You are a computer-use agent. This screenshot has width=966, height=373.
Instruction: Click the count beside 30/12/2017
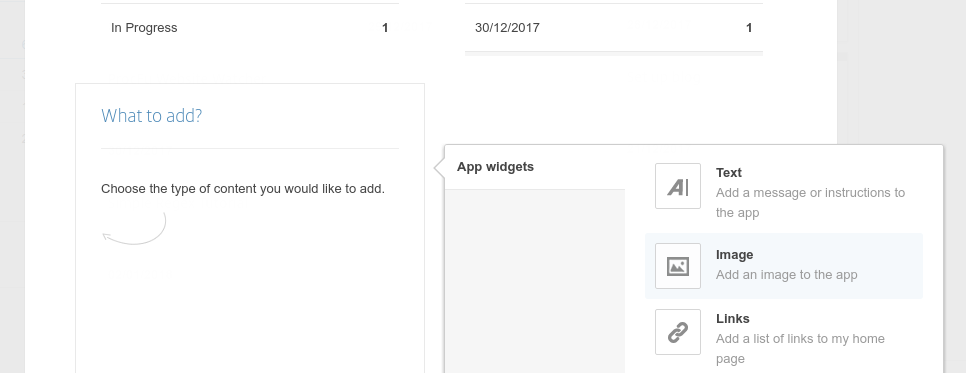(749, 28)
